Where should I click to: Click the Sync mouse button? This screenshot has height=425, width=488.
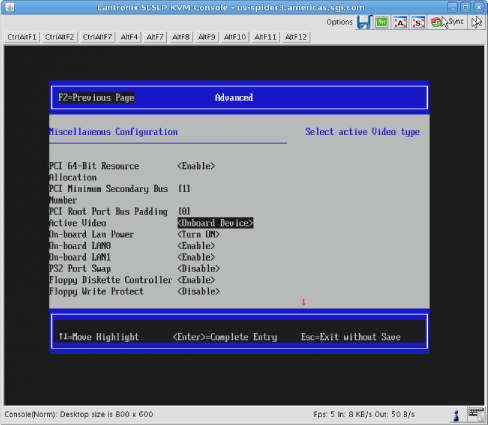447,22
